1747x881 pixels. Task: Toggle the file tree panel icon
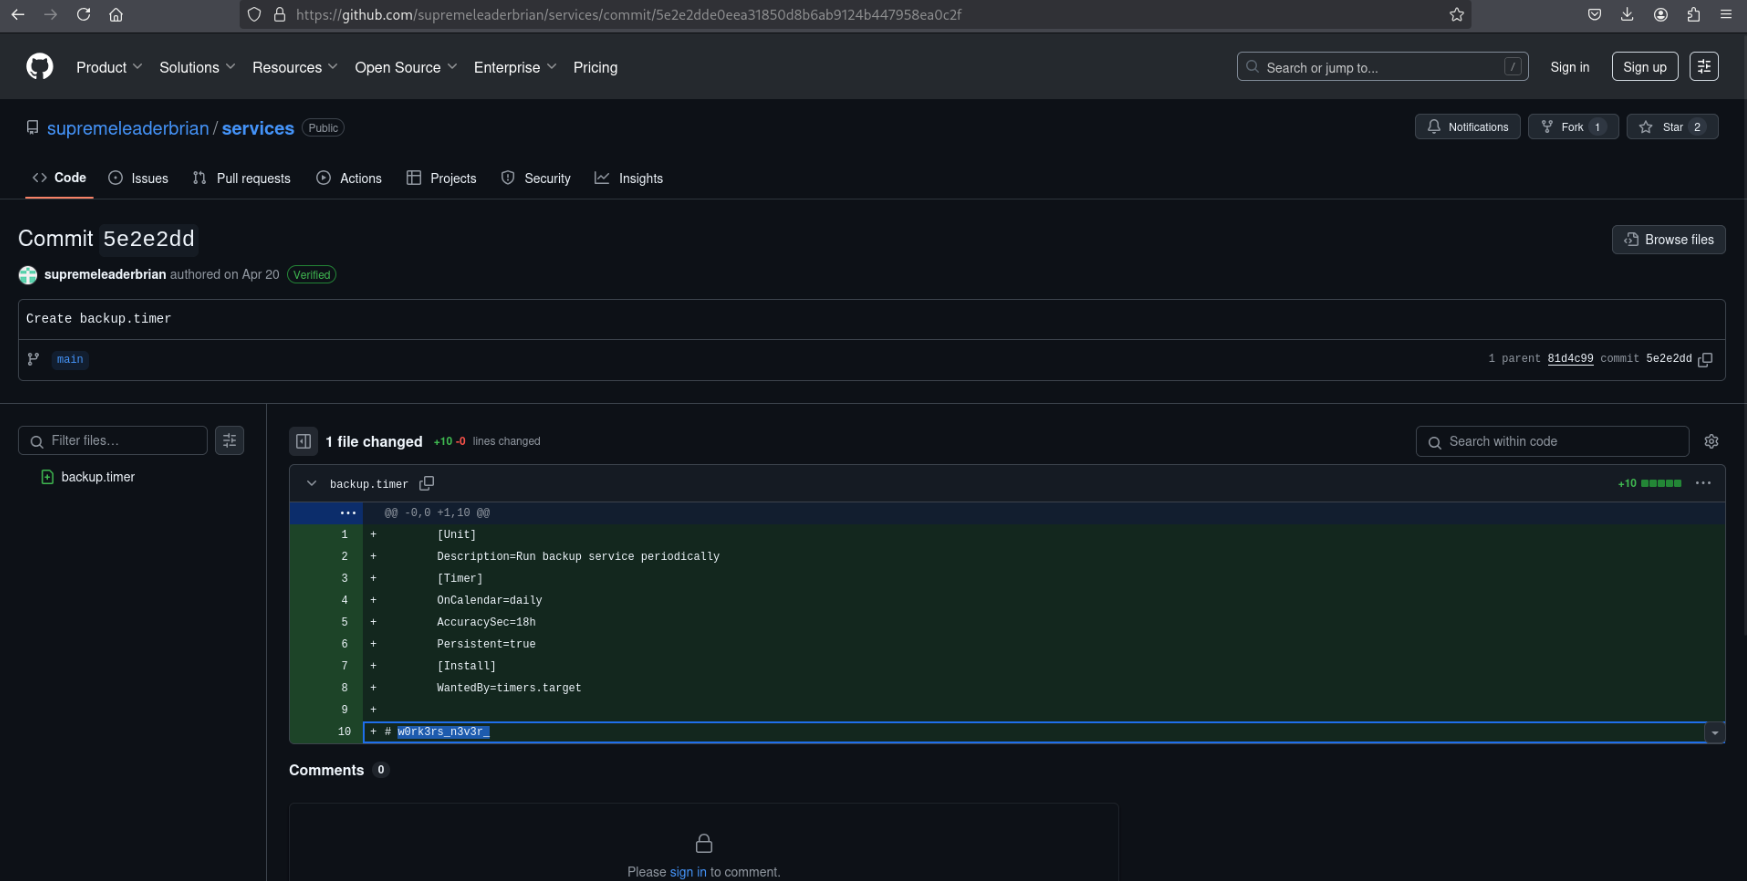point(303,441)
